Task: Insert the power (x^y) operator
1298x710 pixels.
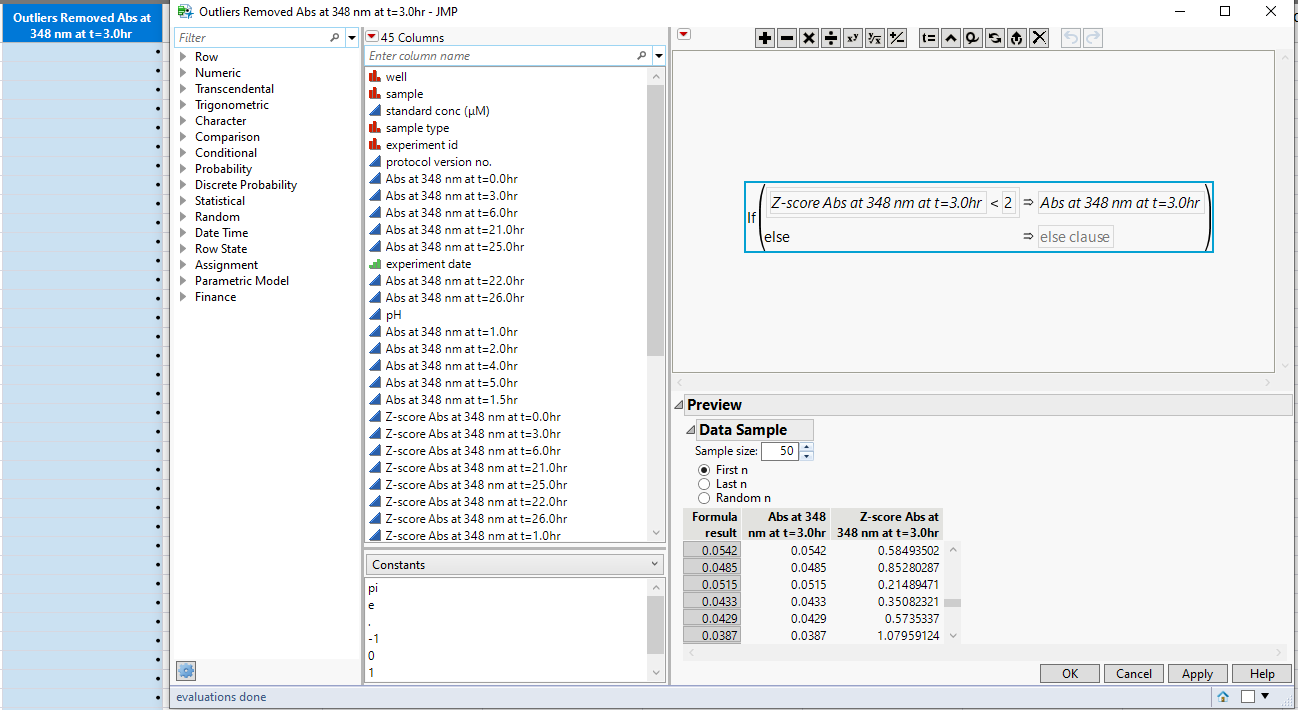Action: click(853, 38)
